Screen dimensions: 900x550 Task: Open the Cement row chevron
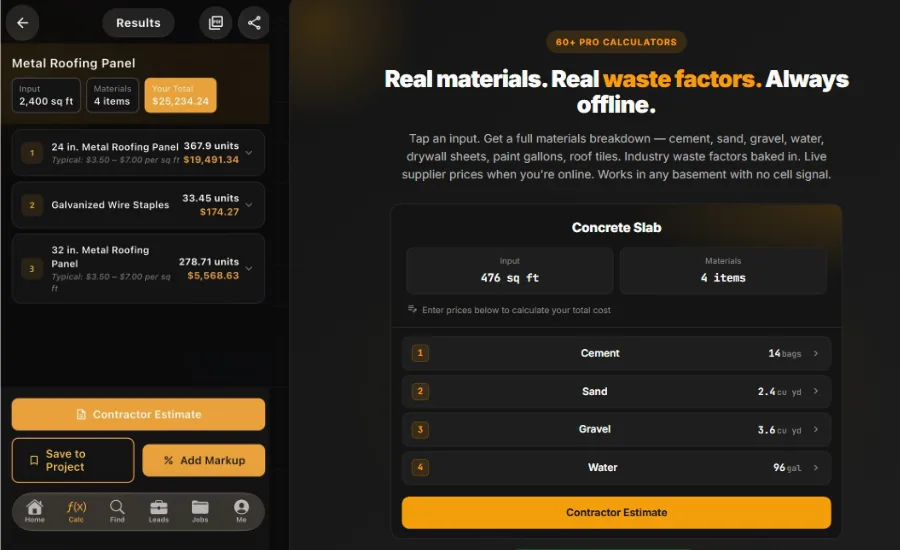pyautogui.click(x=816, y=353)
